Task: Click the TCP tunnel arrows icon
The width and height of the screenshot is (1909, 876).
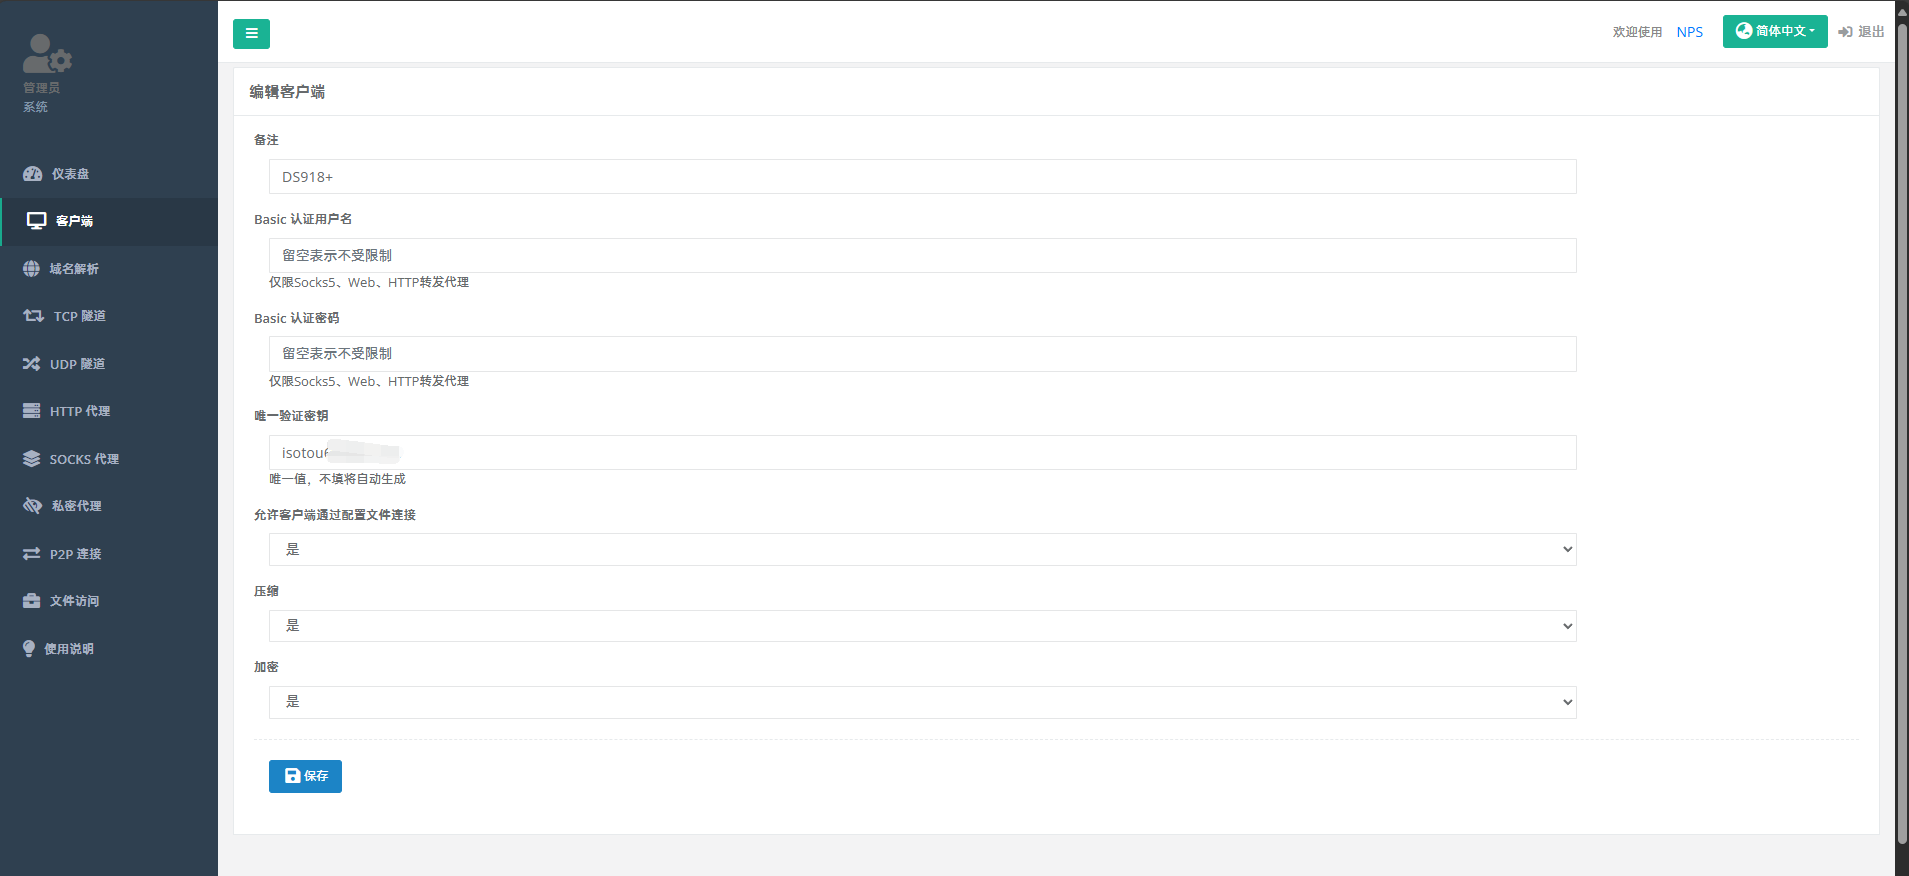Action: coord(33,316)
